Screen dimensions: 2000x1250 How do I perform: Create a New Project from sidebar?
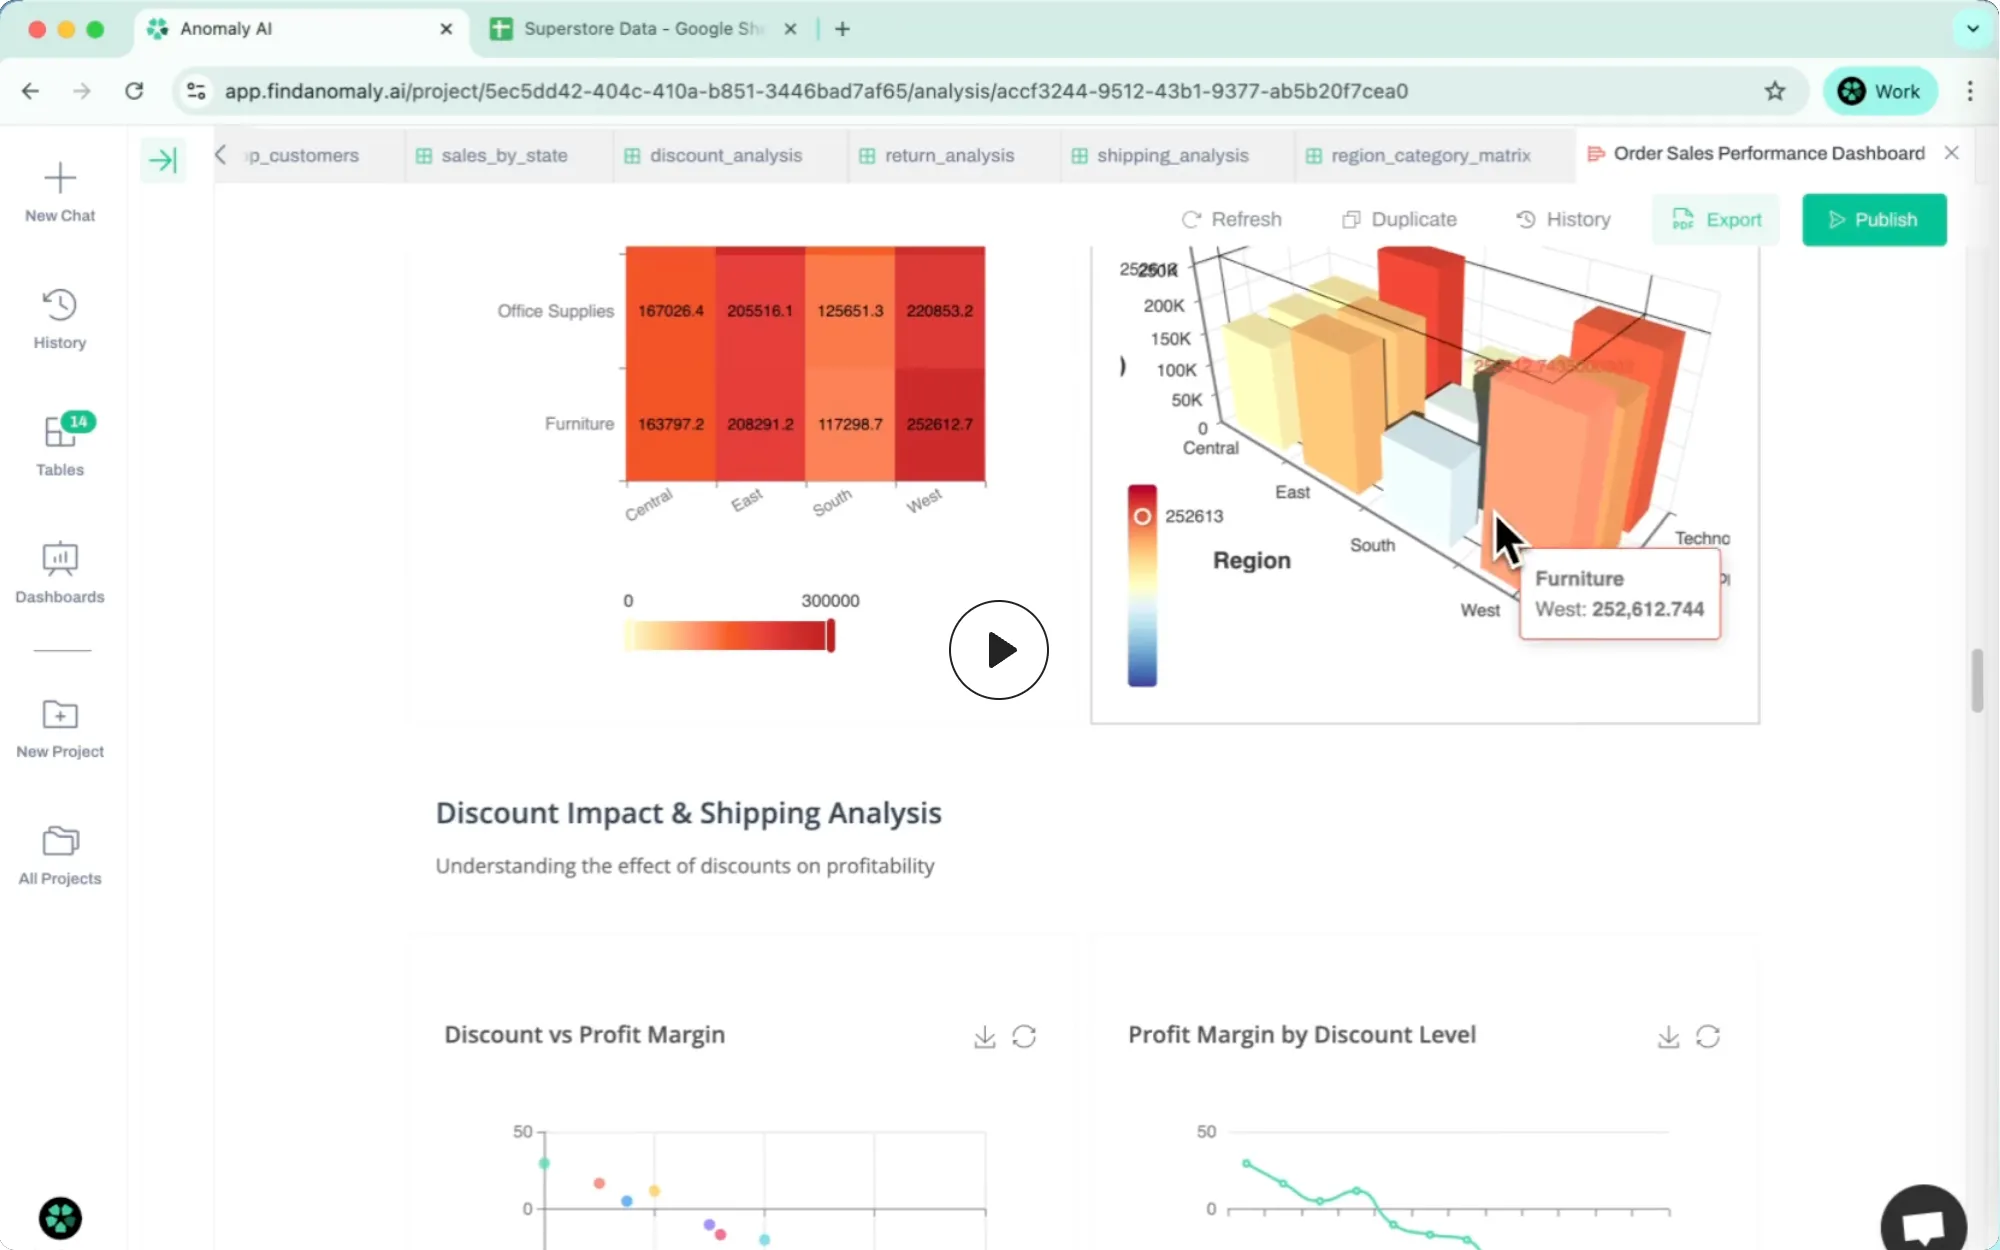(59, 725)
